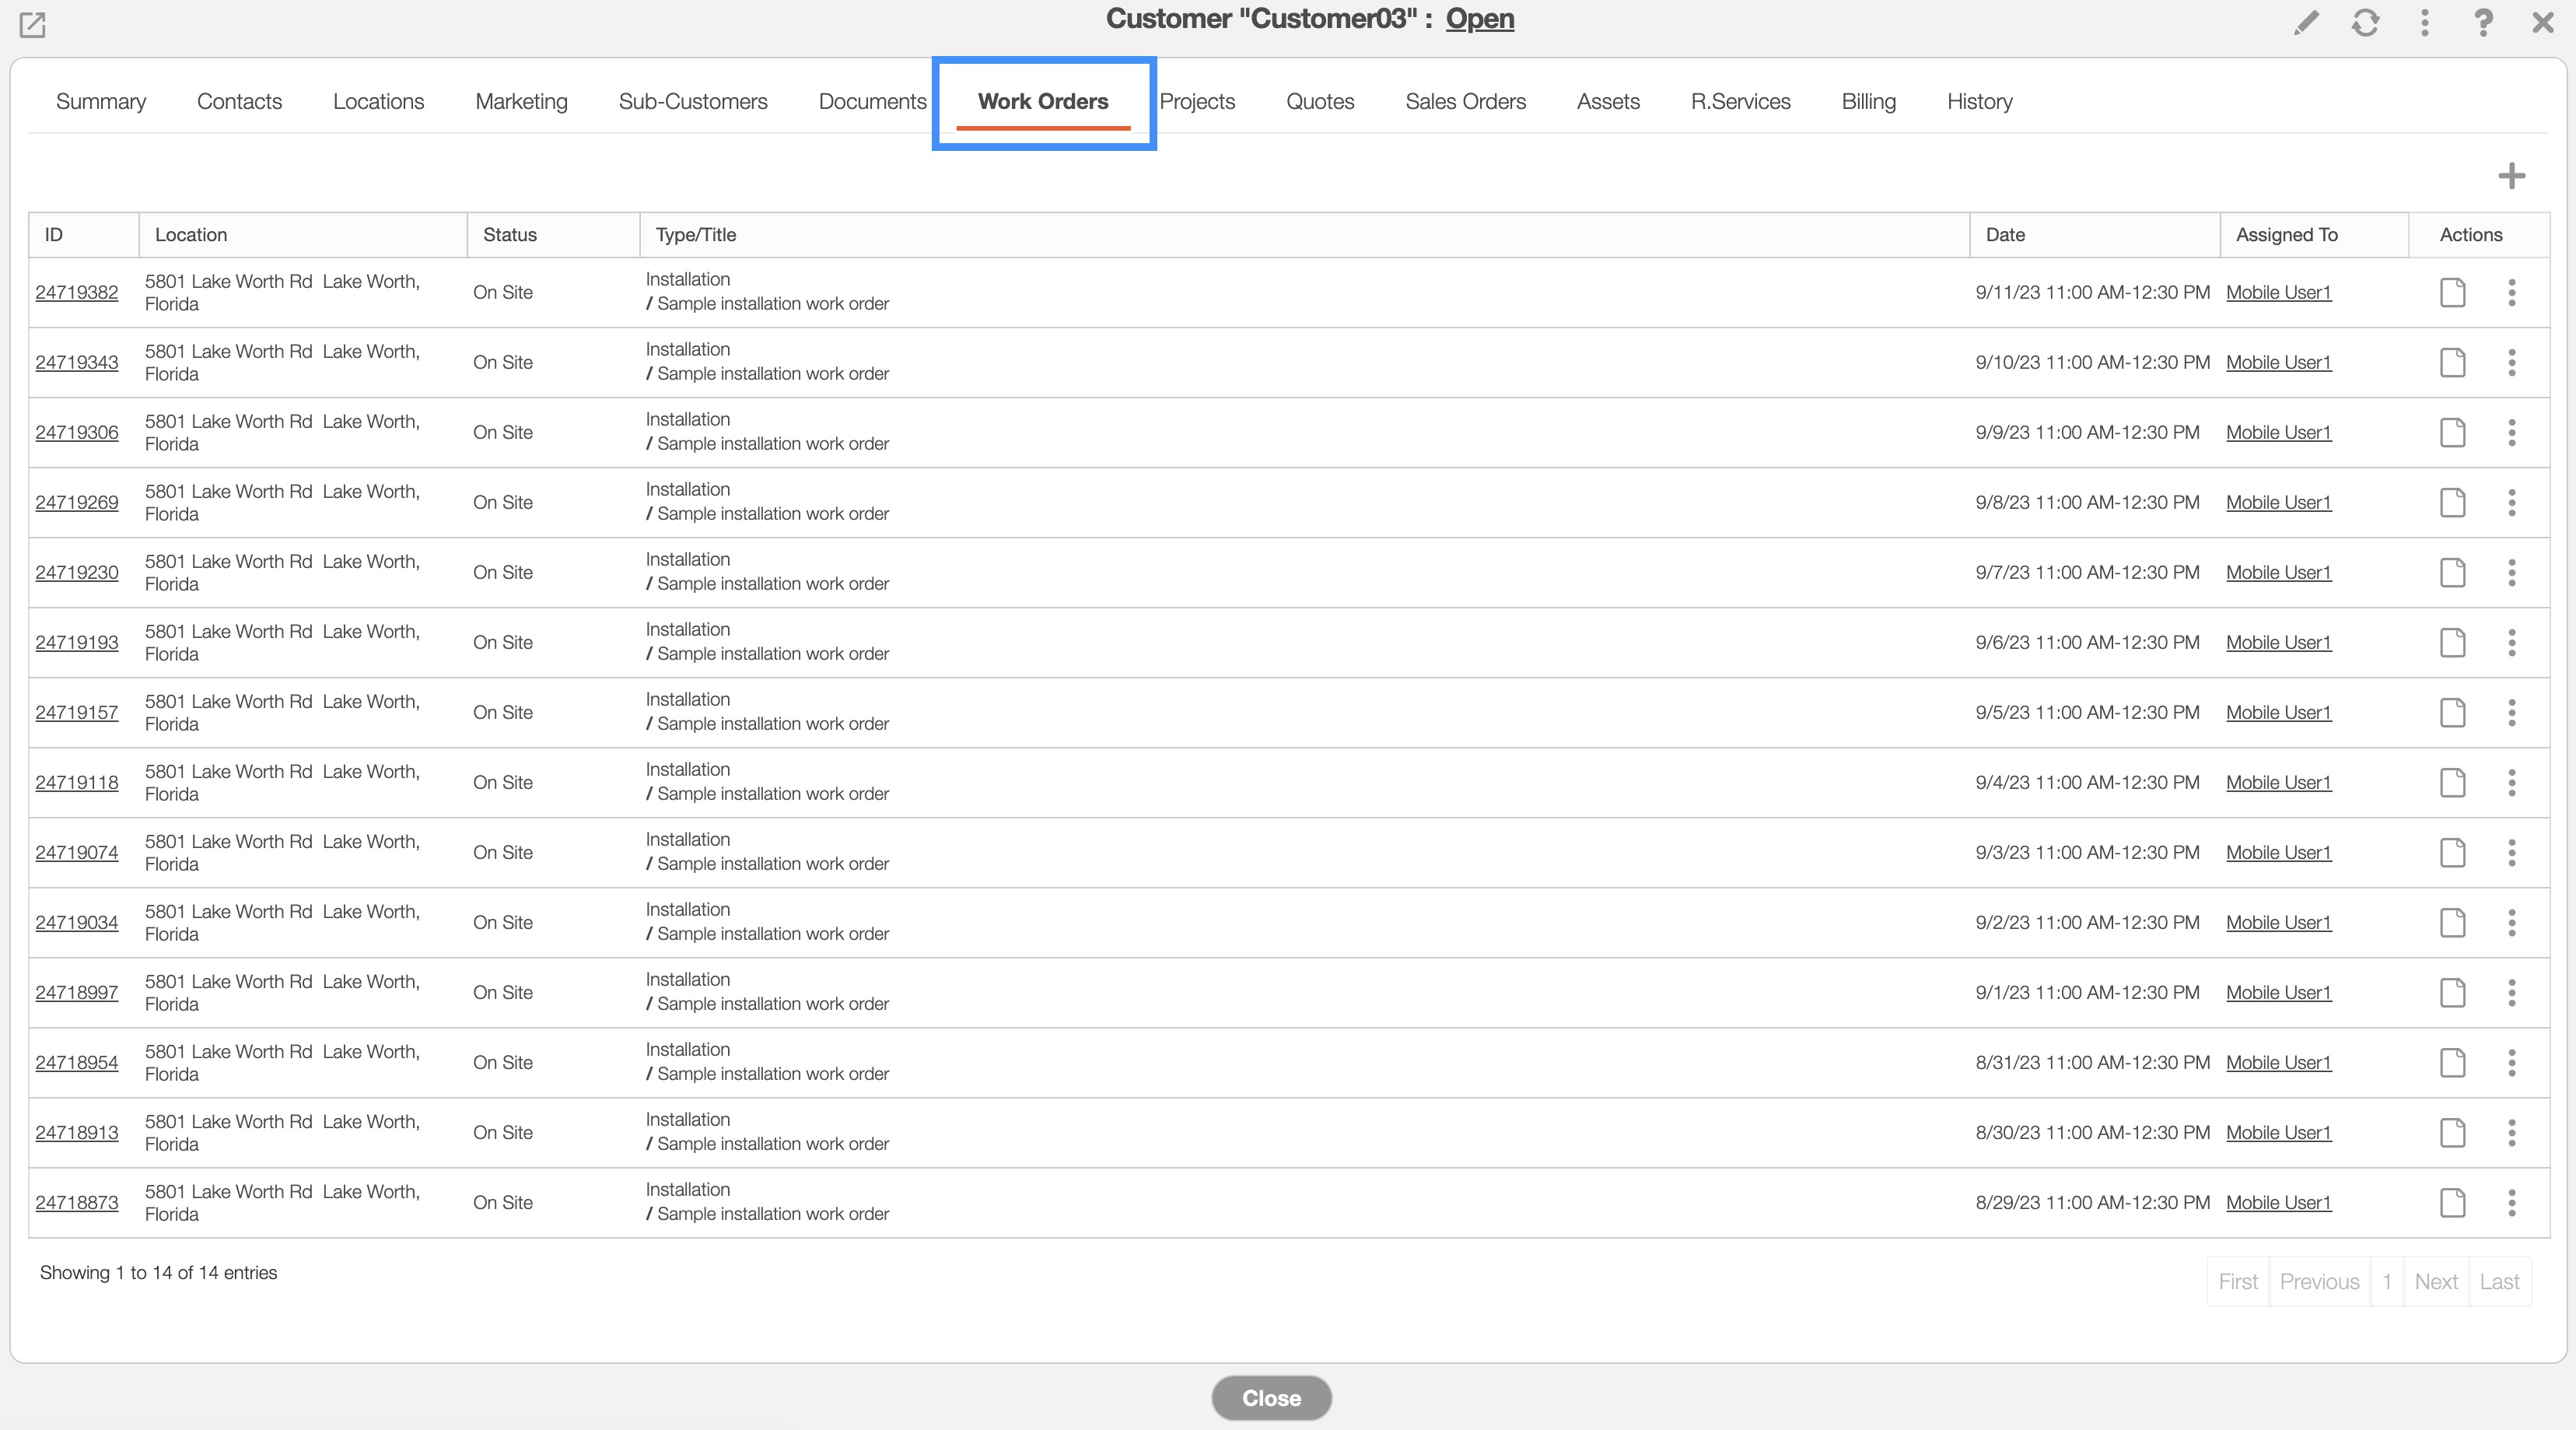Switch to the Assets tab

pyautogui.click(x=1608, y=101)
